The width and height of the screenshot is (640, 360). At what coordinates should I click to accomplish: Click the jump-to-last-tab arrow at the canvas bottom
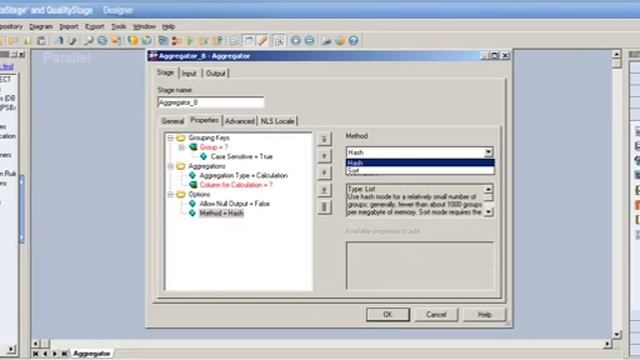[x=64, y=353]
